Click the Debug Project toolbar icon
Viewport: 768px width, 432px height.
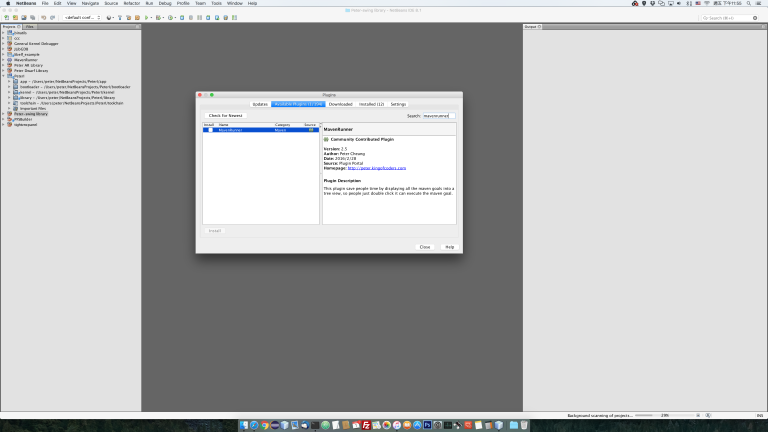coord(158,18)
